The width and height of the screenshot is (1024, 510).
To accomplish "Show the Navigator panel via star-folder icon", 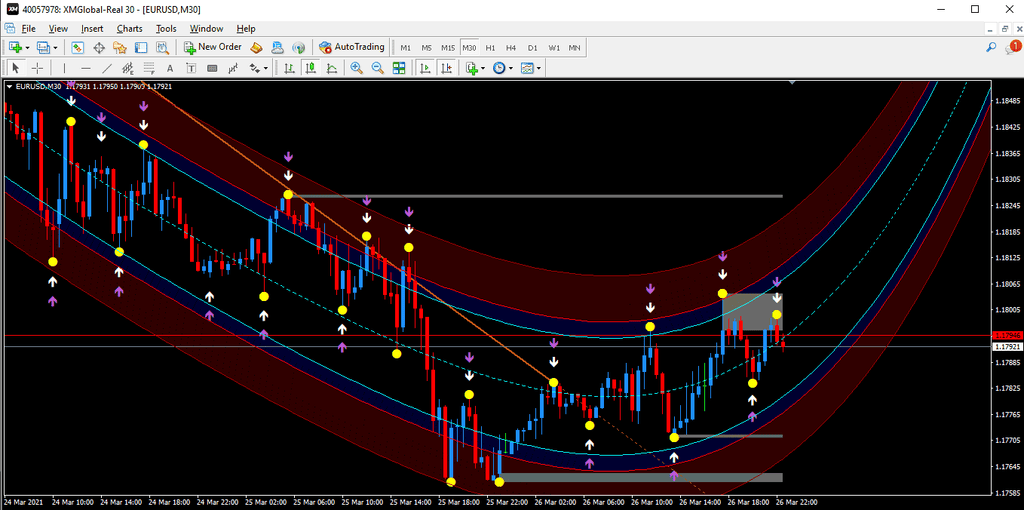I will tap(120, 48).
